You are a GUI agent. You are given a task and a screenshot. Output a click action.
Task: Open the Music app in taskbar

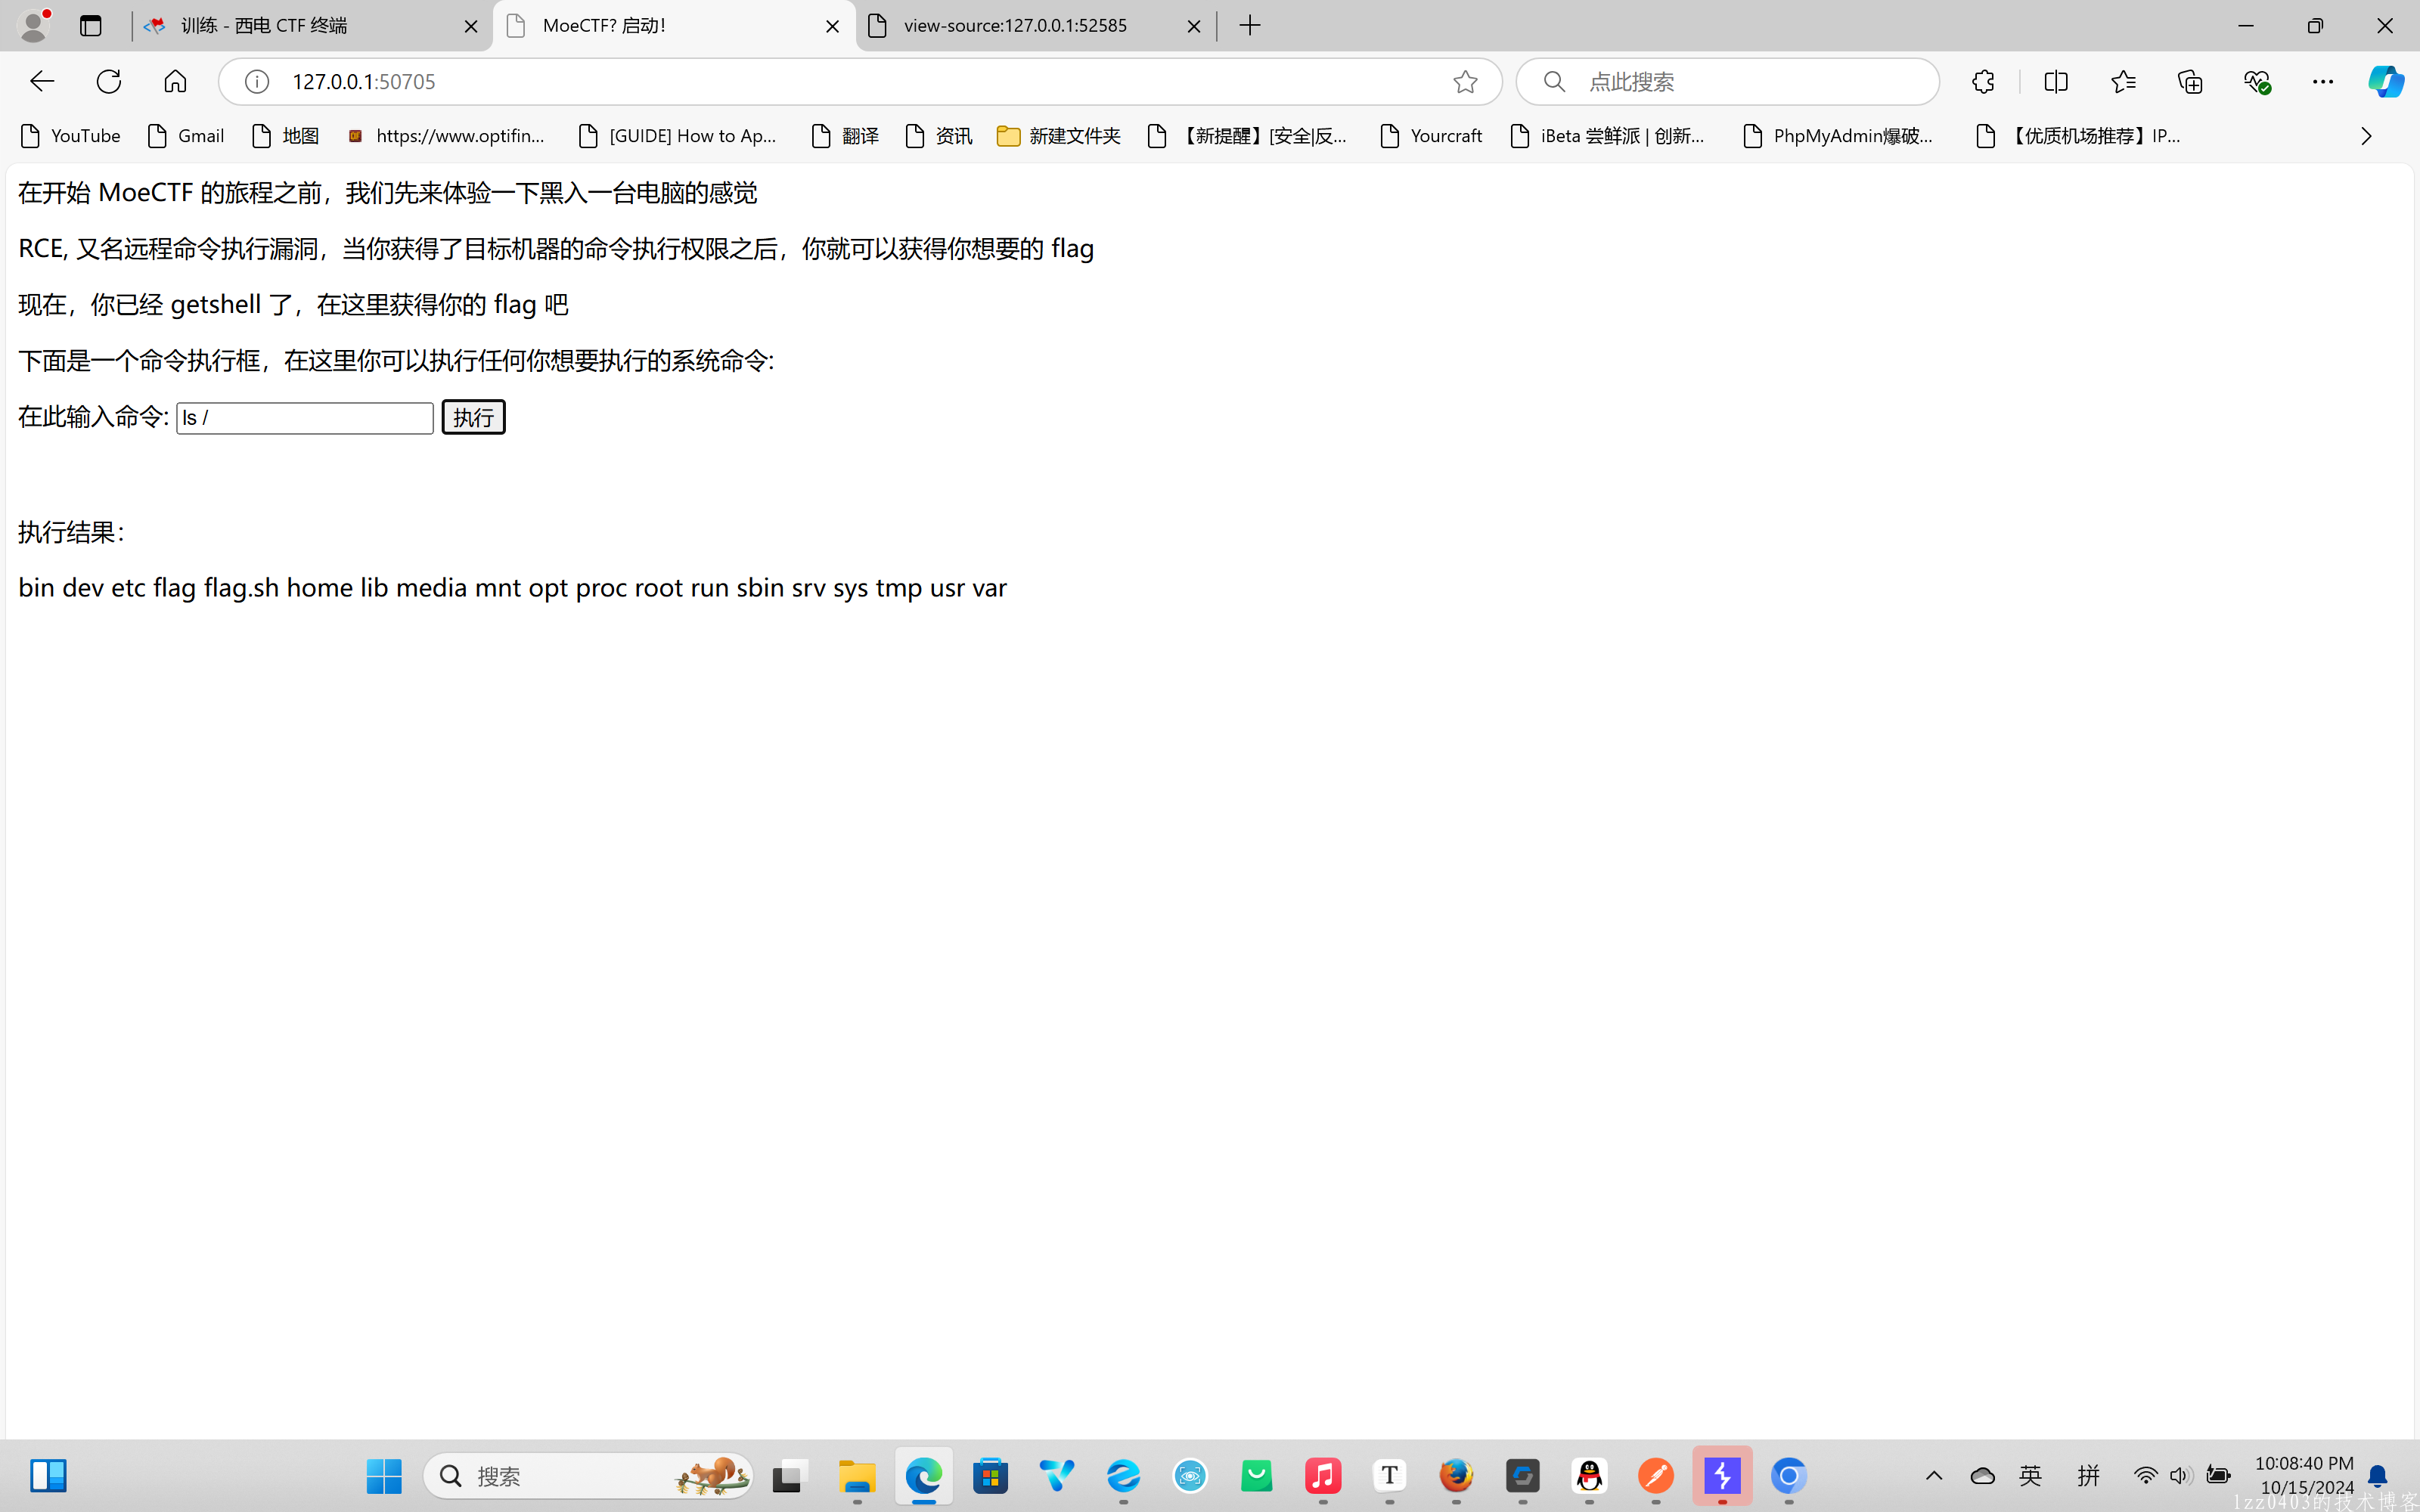[x=1323, y=1475]
